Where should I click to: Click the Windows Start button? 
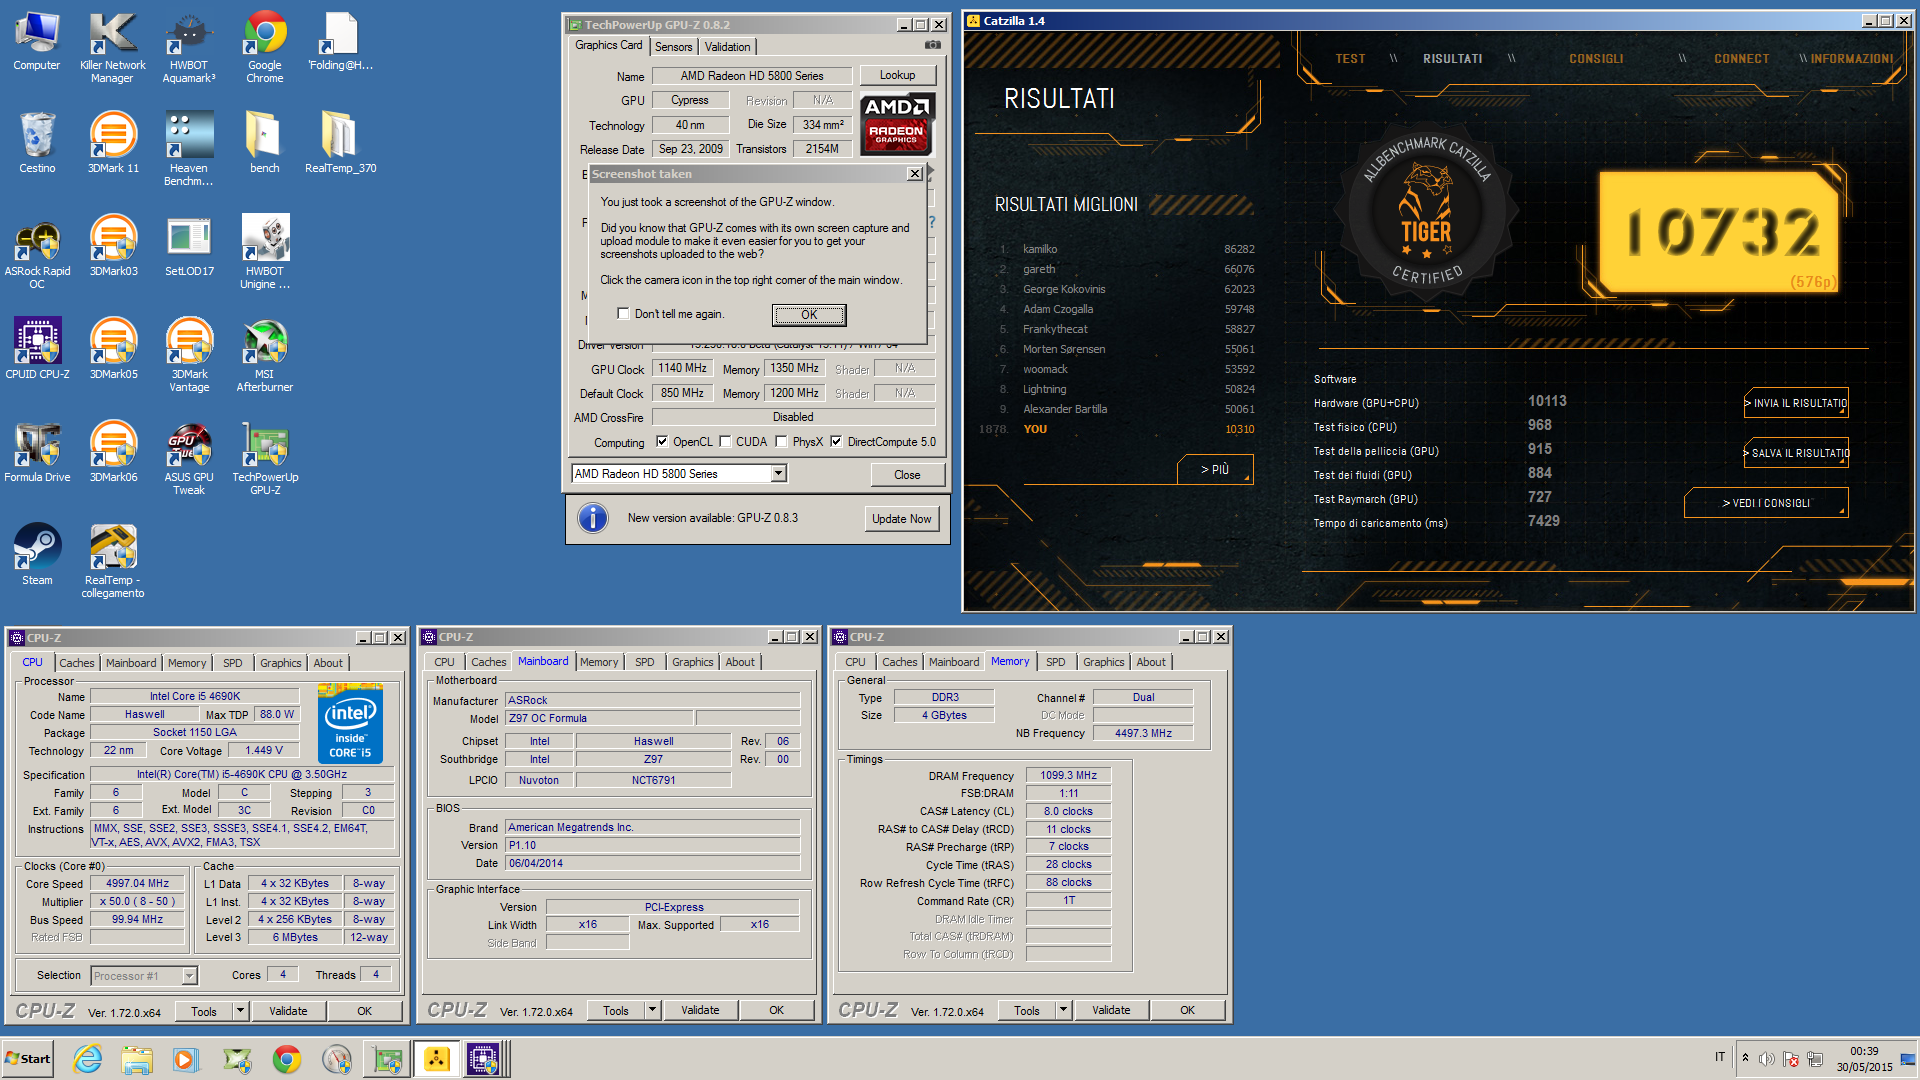pyautogui.click(x=28, y=1059)
